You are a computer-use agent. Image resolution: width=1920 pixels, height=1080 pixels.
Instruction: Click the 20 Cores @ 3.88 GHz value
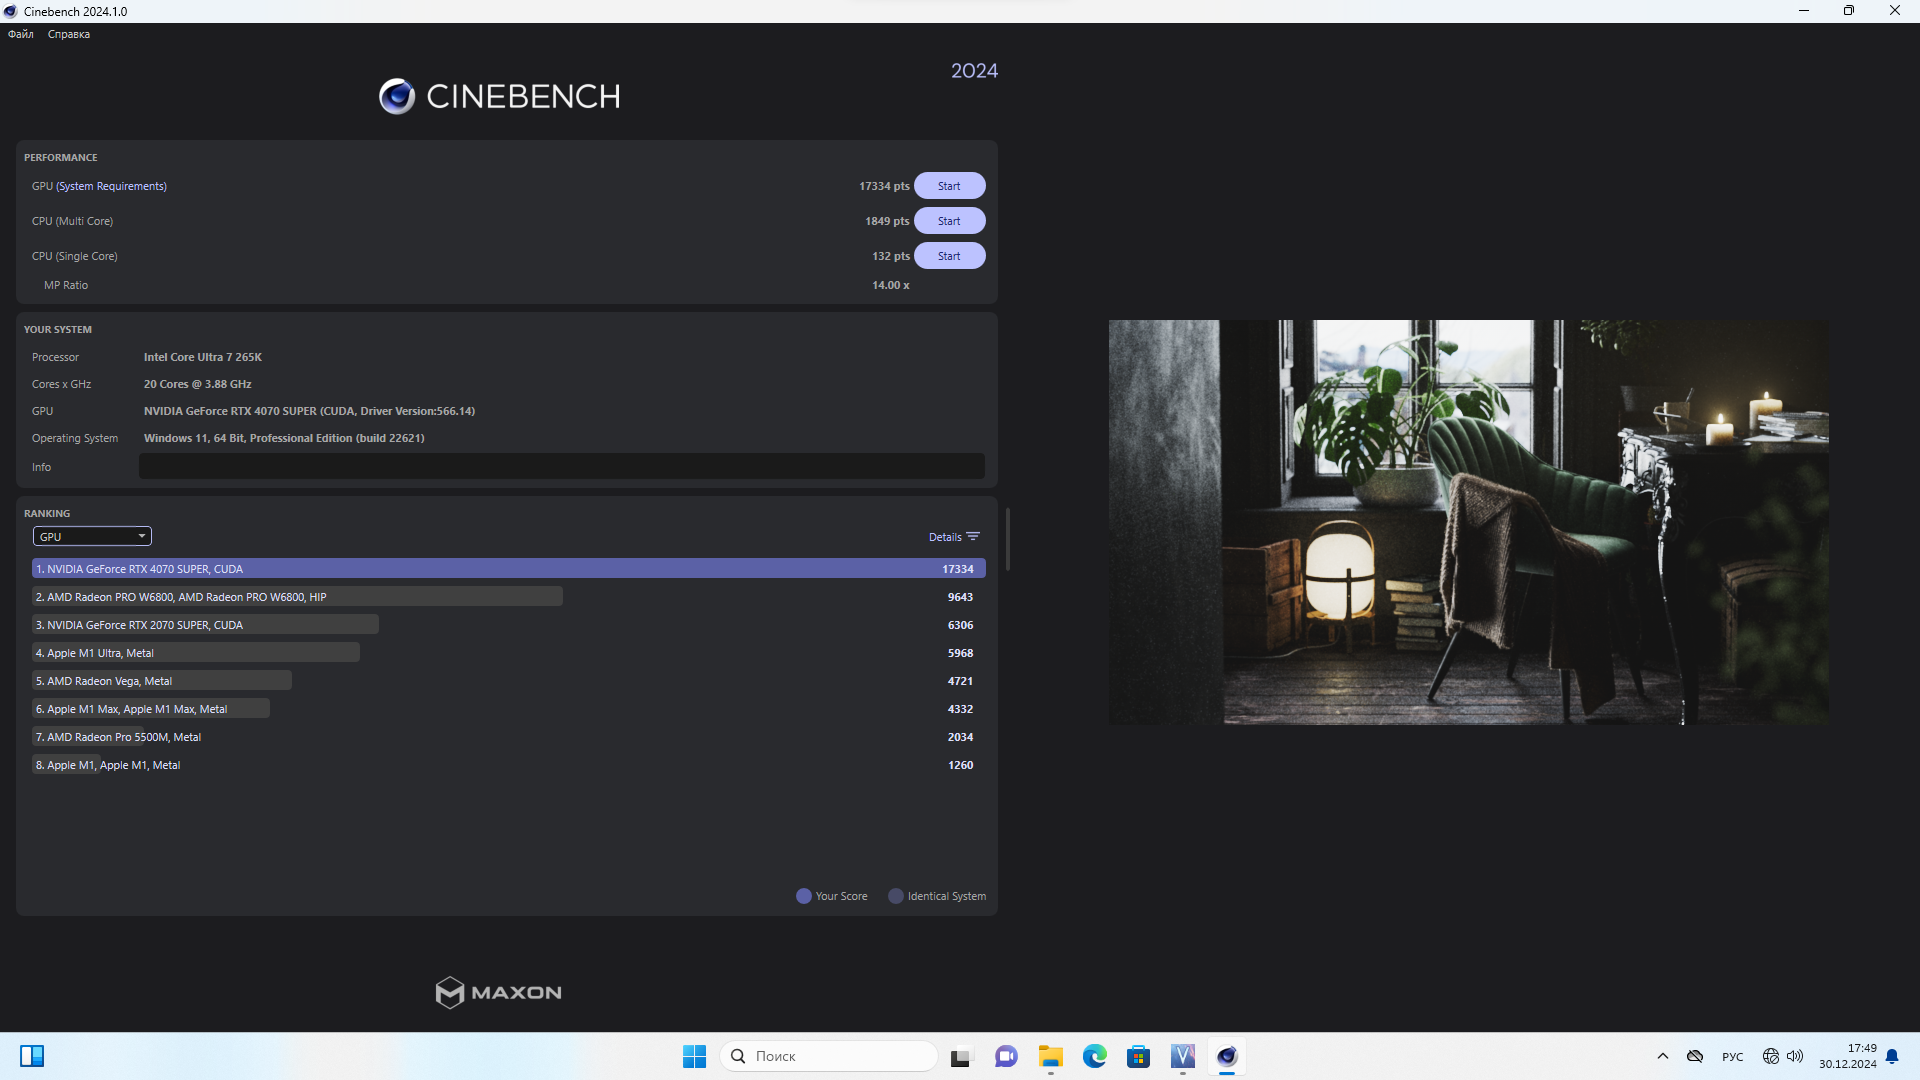(x=197, y=384)
